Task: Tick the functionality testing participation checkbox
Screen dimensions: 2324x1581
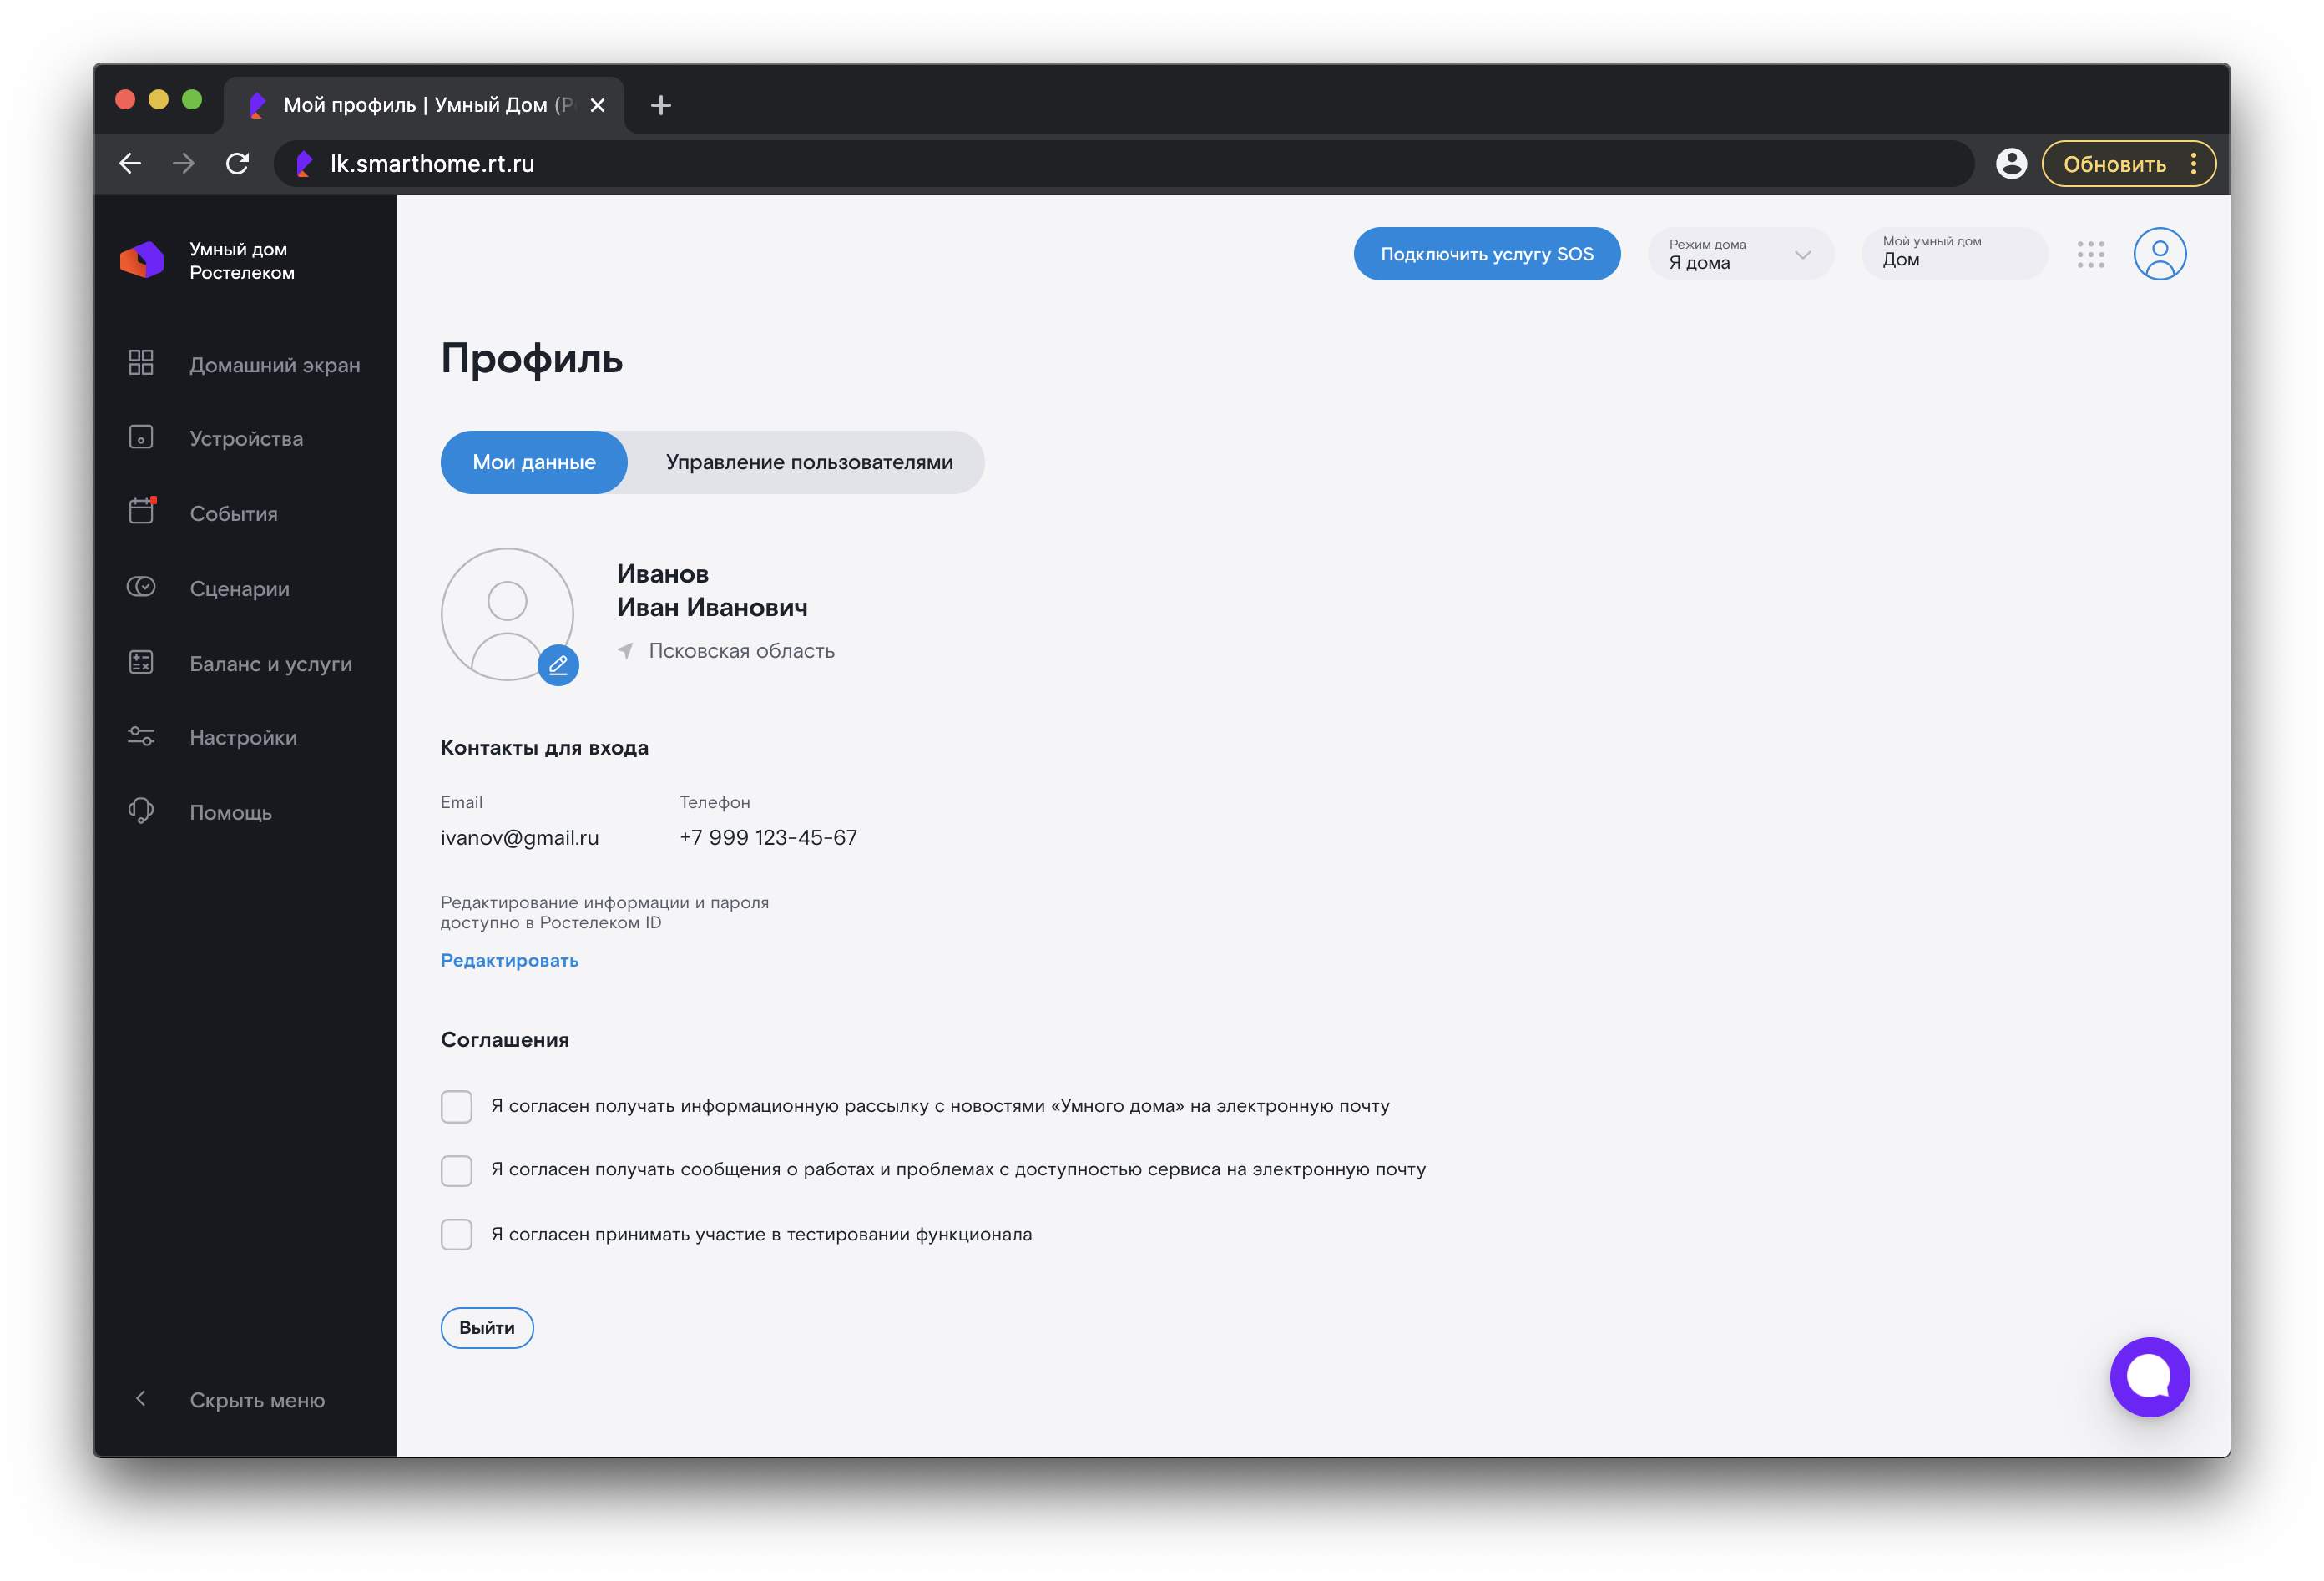Action: click(457, 1234)
